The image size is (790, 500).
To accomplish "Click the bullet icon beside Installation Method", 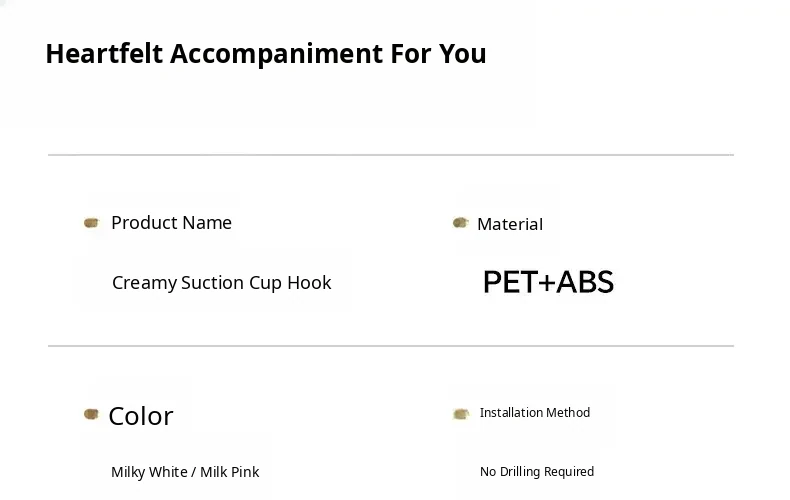I will point(461,413).
